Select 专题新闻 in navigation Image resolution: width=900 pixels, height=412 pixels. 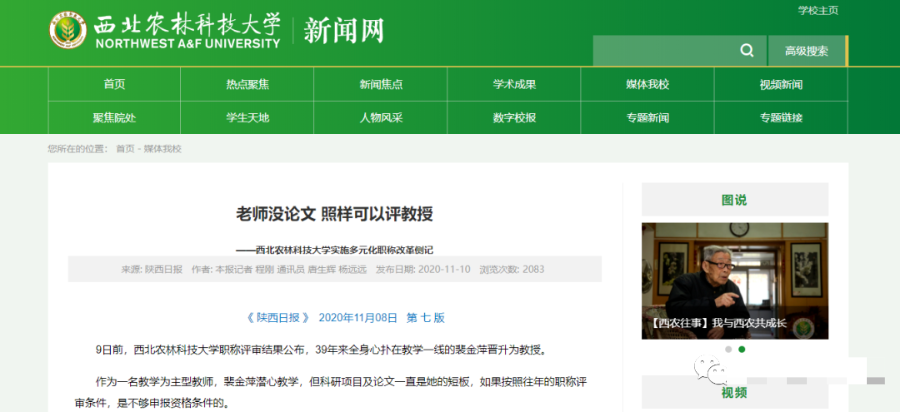(x=647, y=117)
